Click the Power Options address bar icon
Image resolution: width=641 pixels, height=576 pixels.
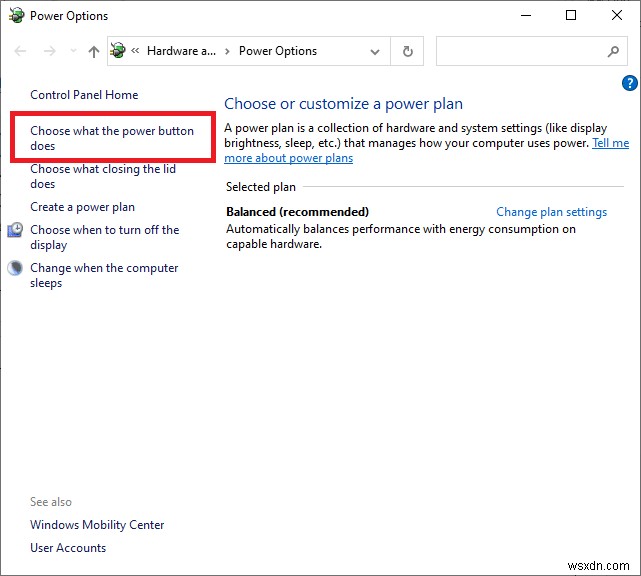(x=119, y=51)
